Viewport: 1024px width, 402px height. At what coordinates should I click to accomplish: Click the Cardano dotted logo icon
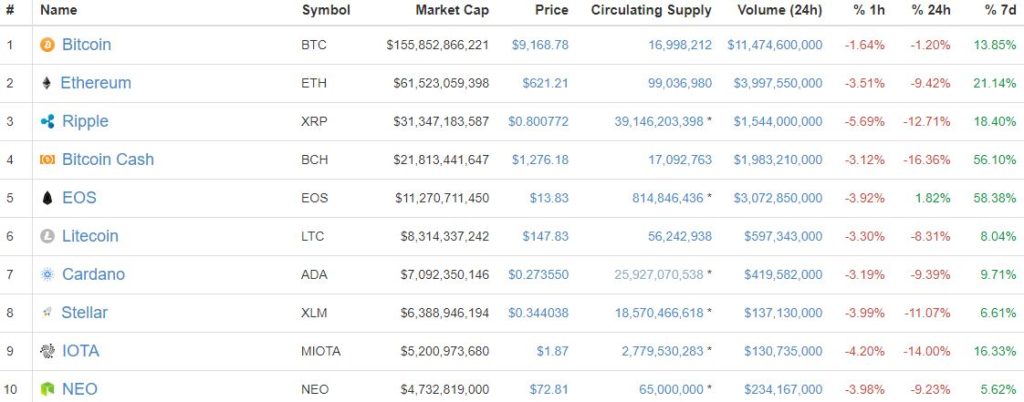[47, 275]
